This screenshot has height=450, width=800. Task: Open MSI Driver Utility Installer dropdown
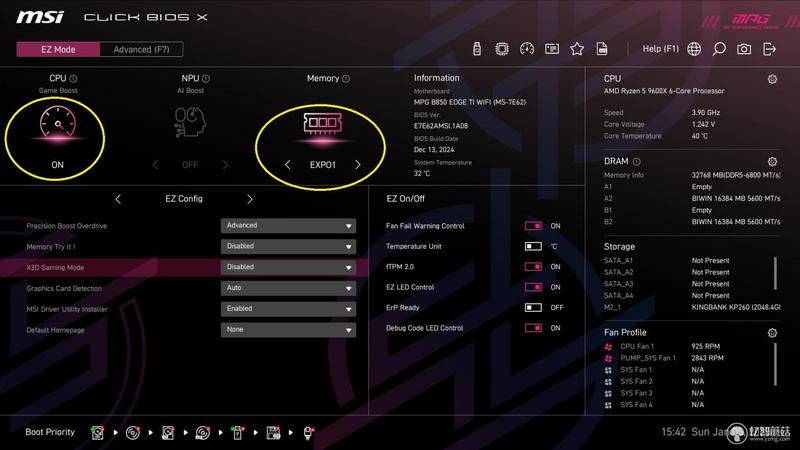tap(288, 309)
